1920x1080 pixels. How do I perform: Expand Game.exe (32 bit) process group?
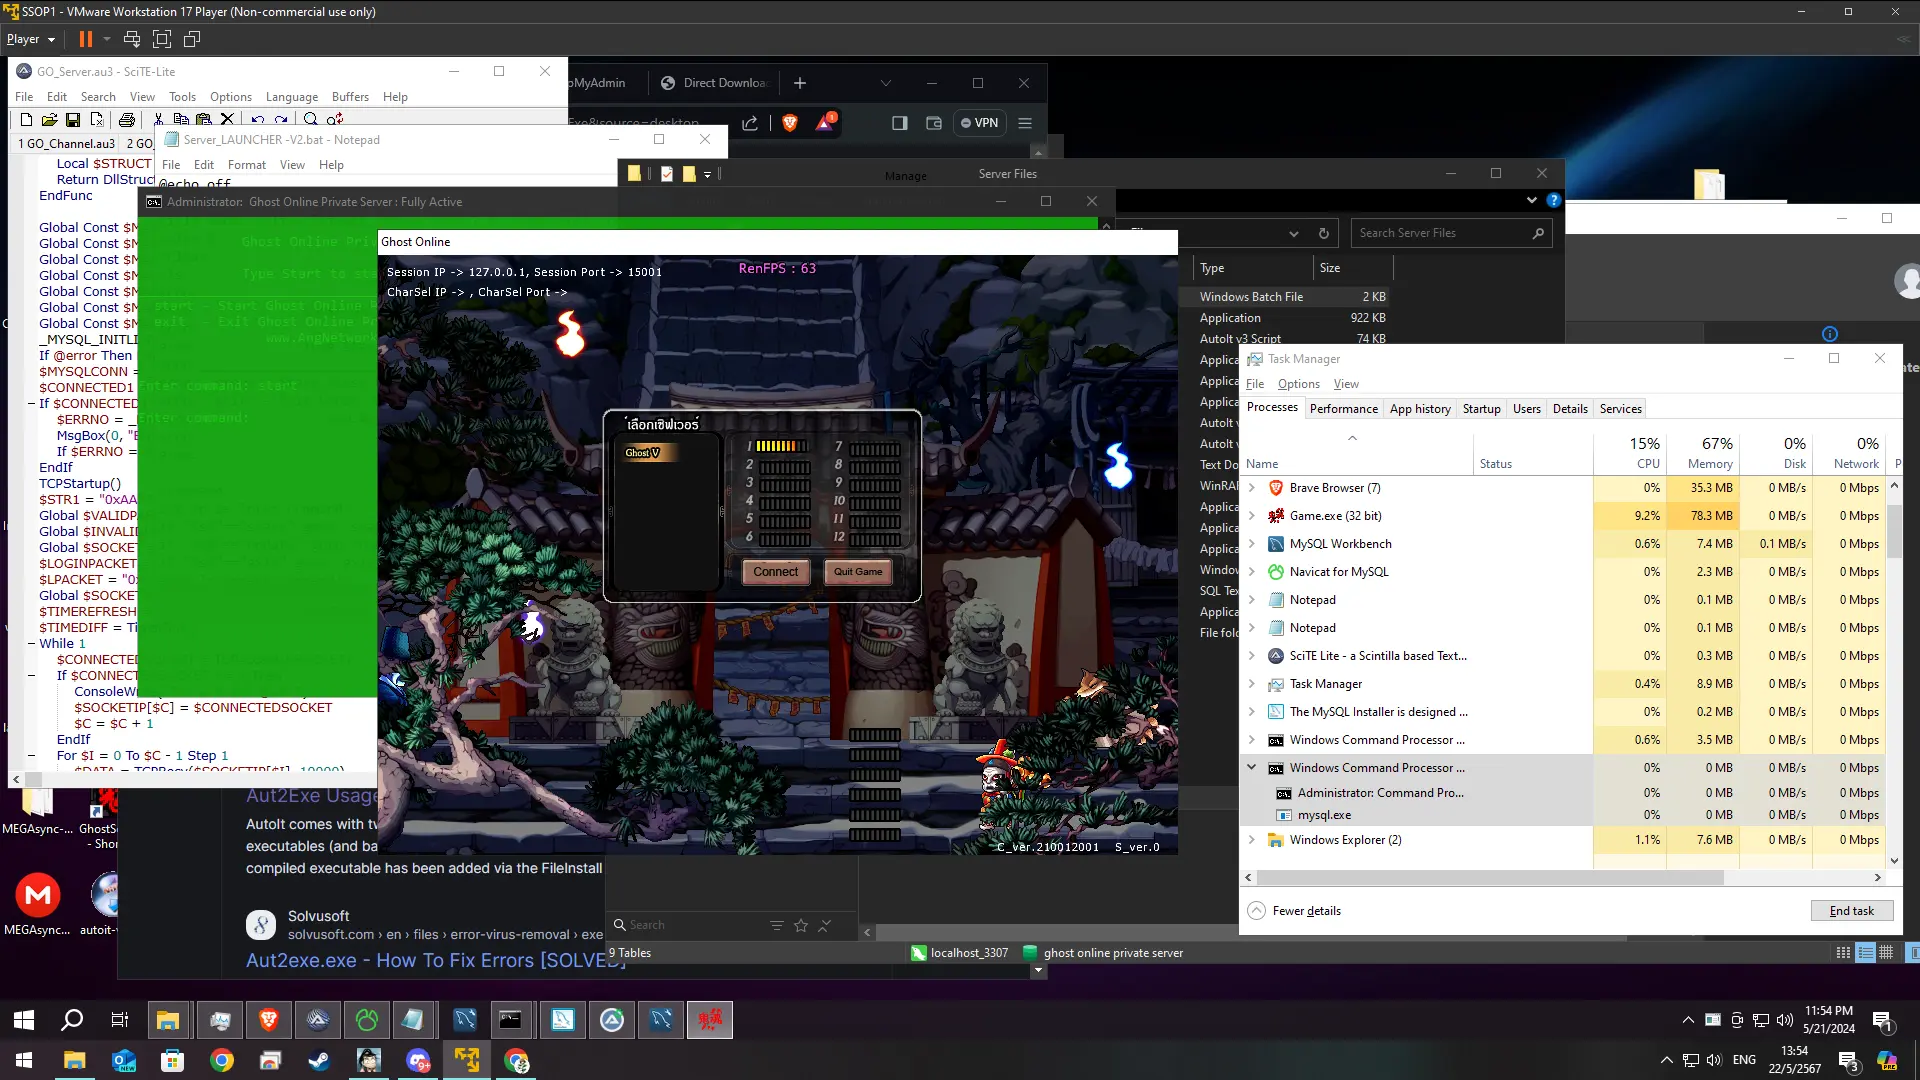[x=1251, y=516]
